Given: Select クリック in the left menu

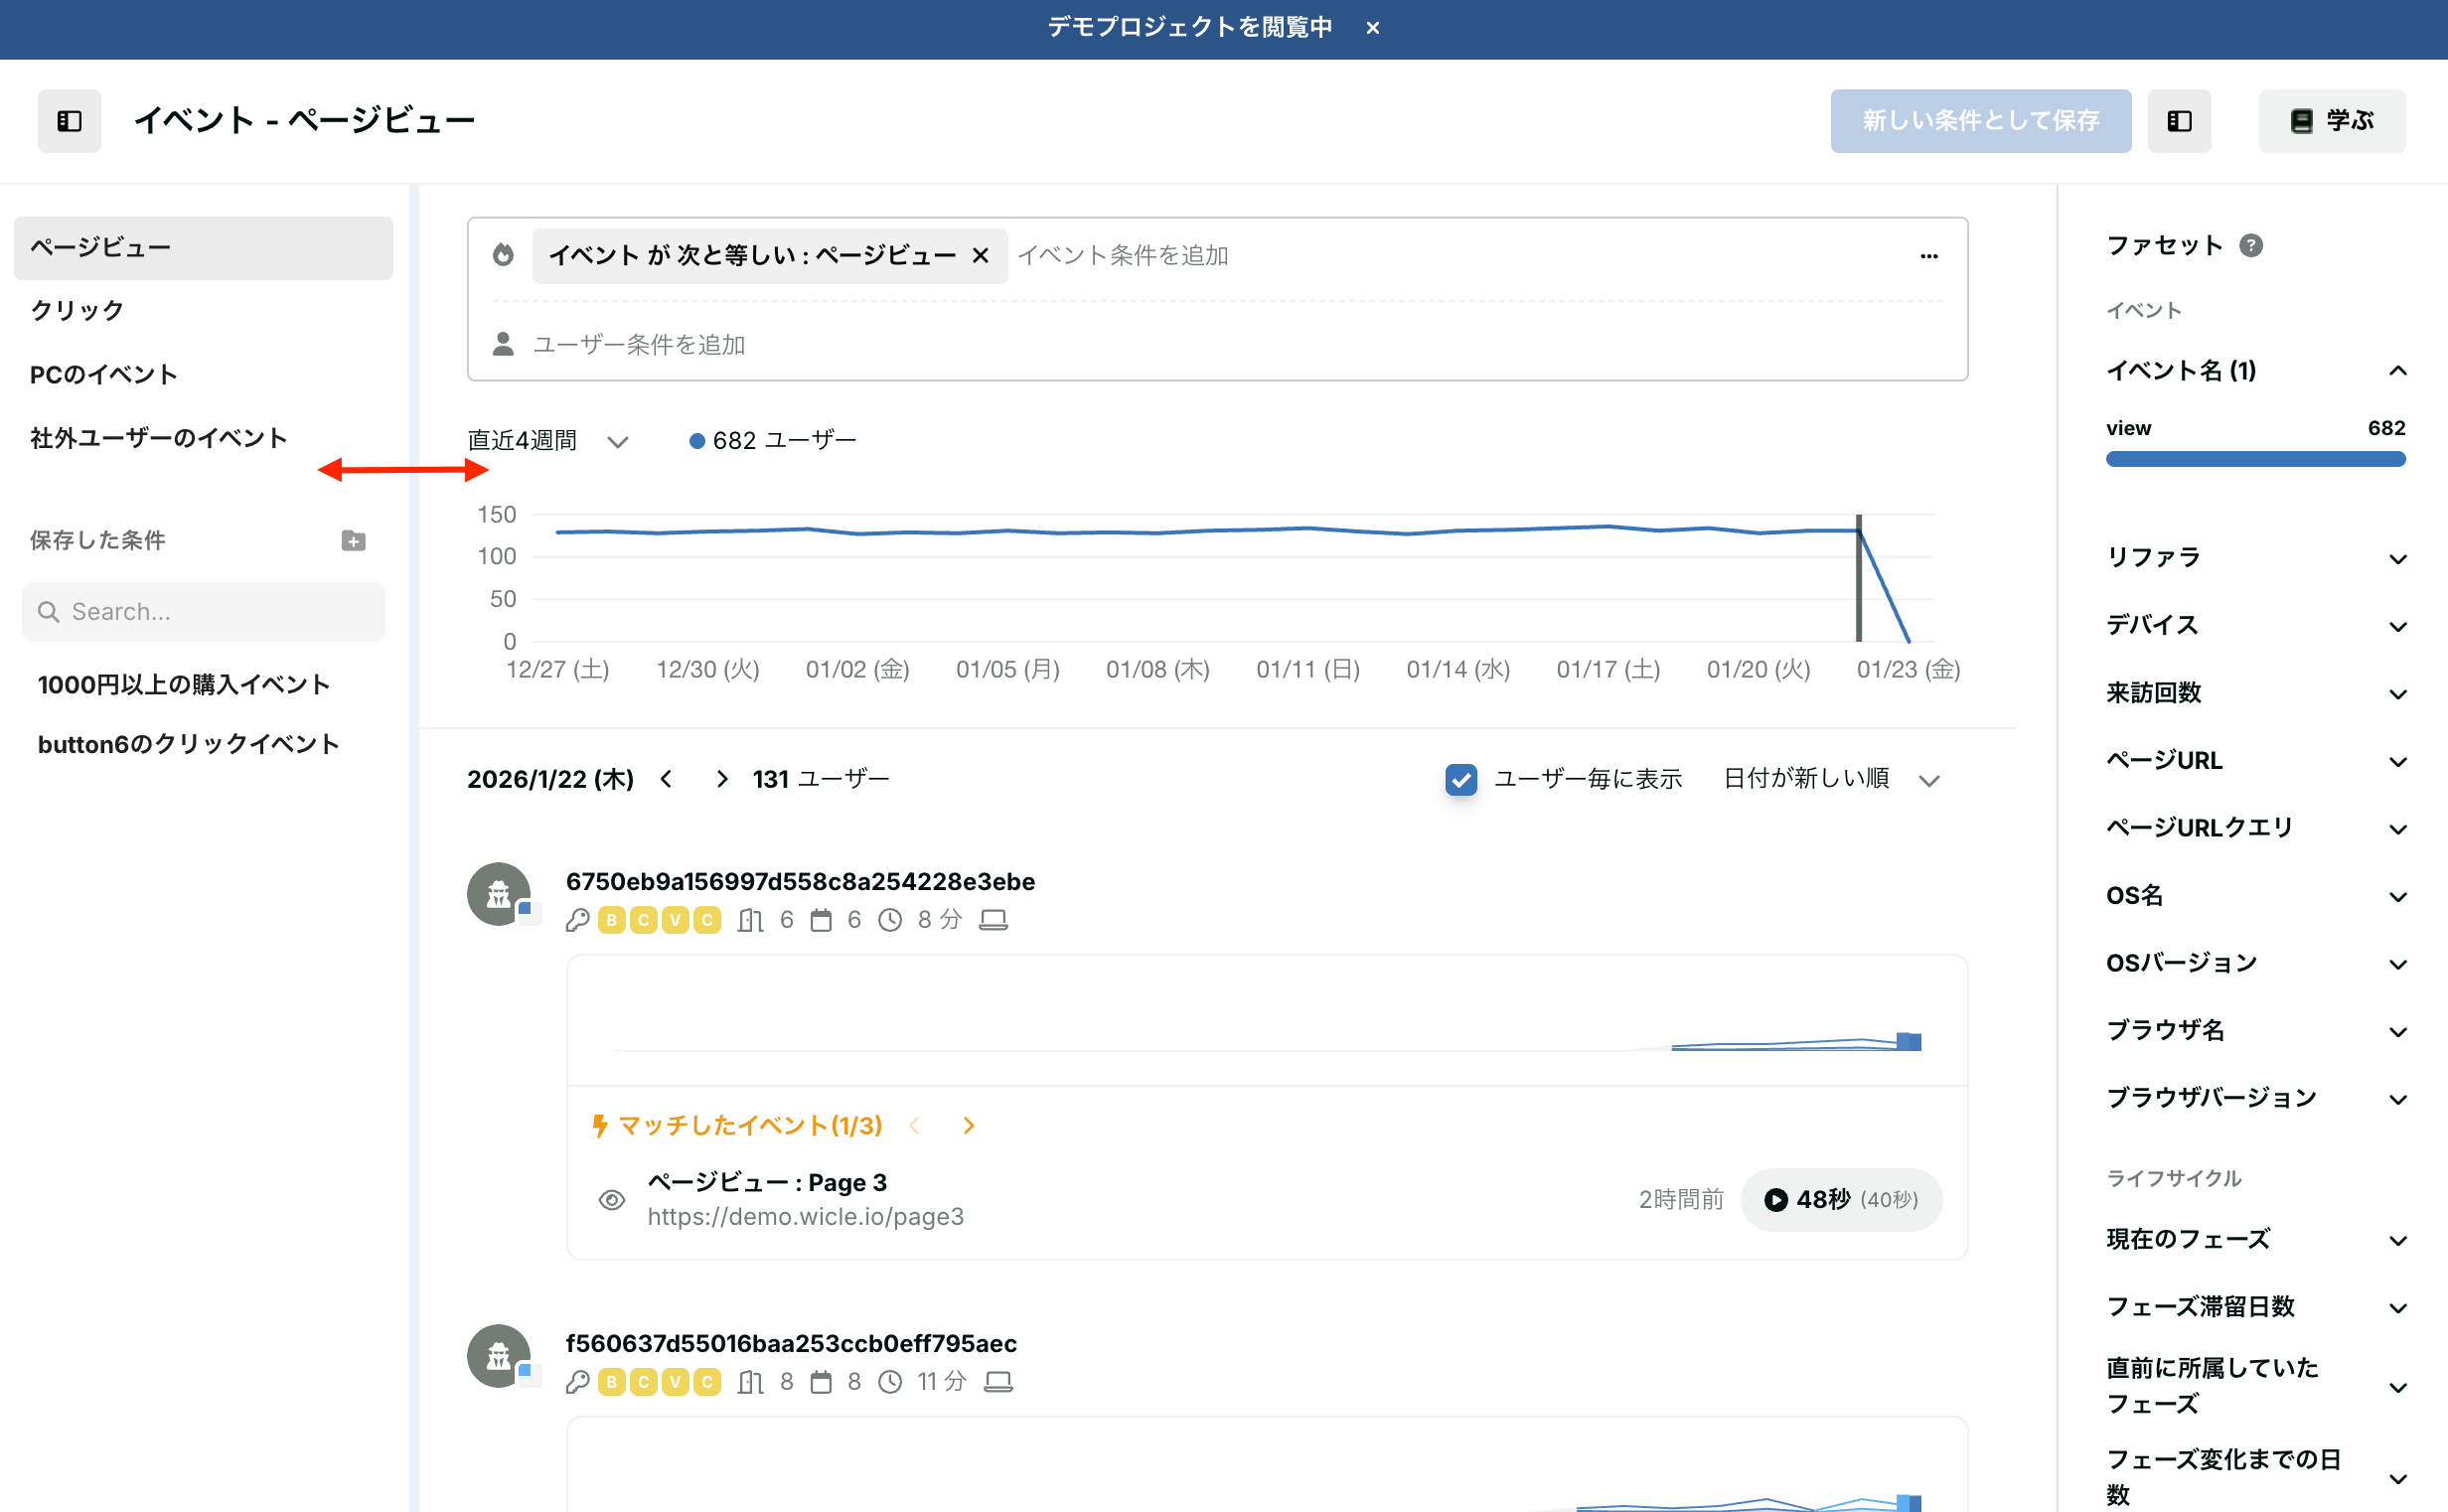Looking at the screenshot, I should [78, 310].
